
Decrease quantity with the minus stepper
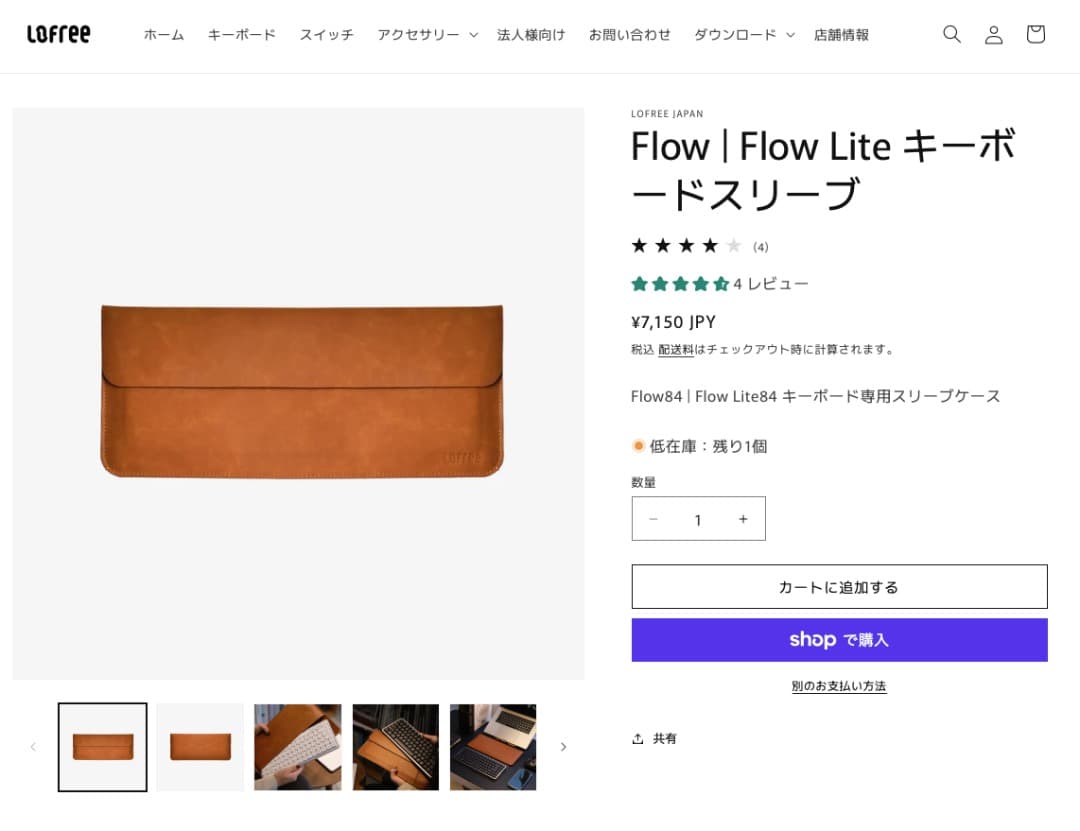click(653, 519)
